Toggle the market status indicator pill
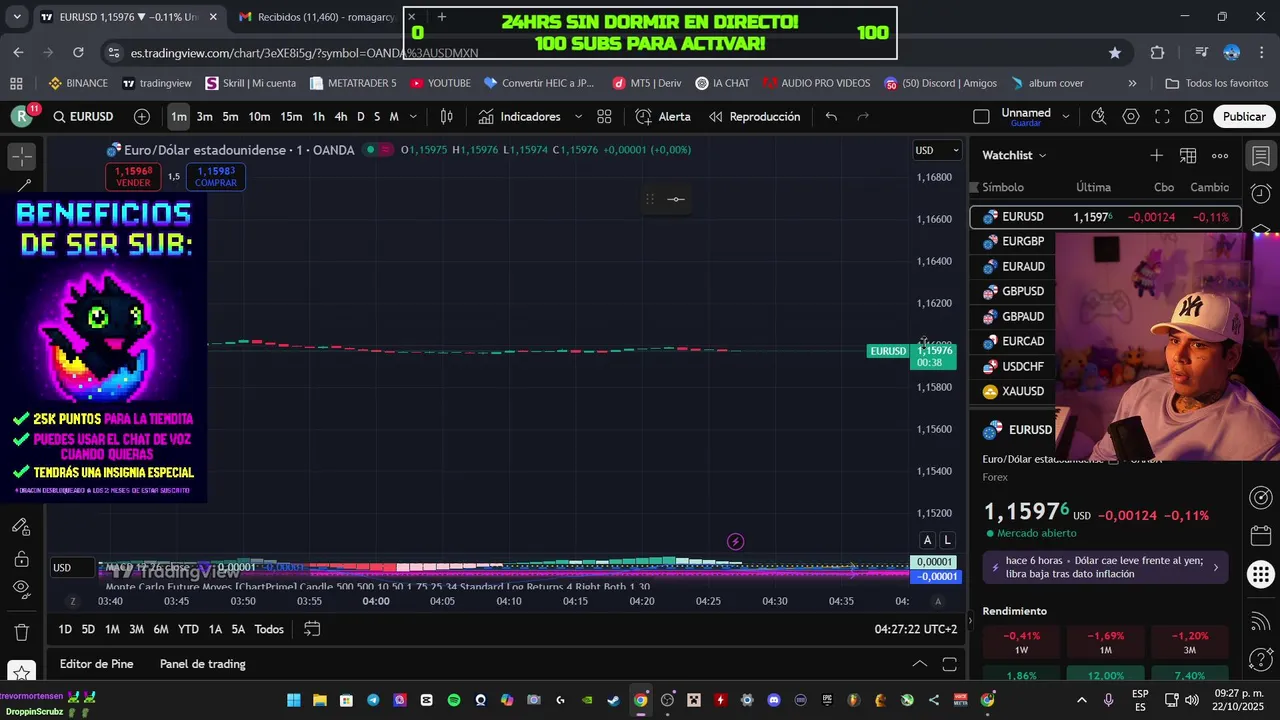The image size is (1280, 720). (x=378, y=150)
